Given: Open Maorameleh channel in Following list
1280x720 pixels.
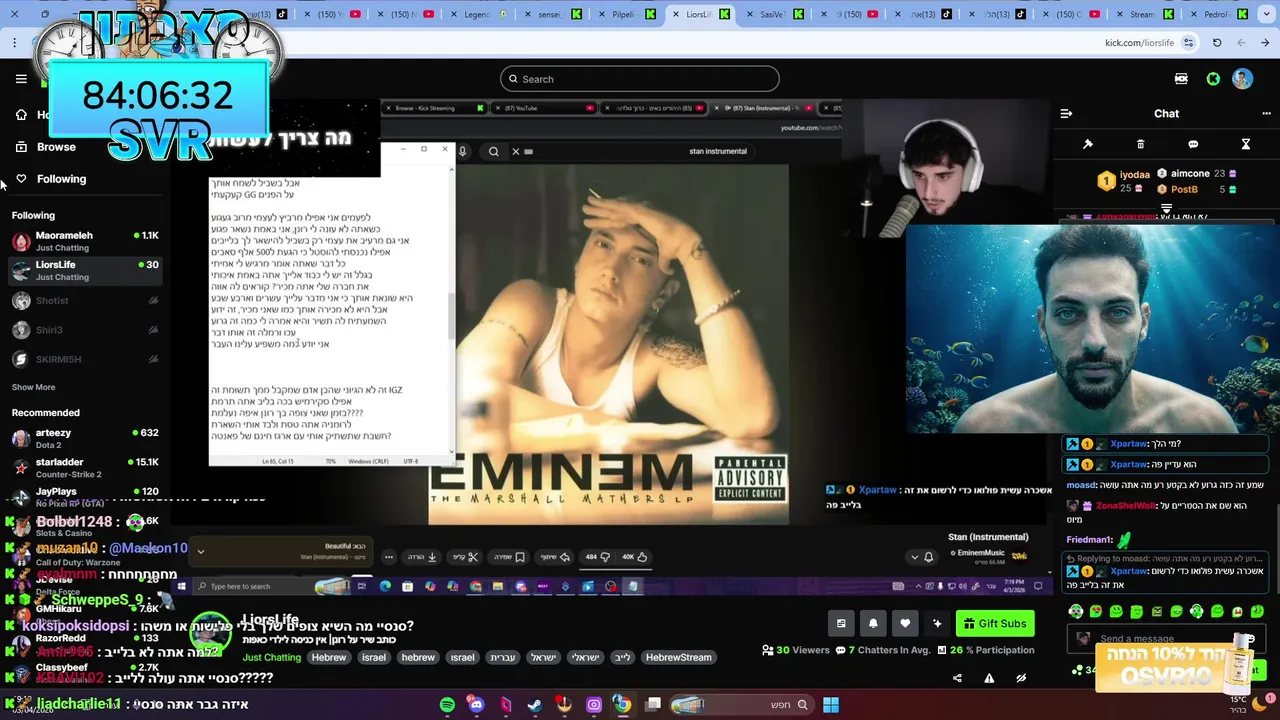Looking at the screenshot, I should coord(85,241).
